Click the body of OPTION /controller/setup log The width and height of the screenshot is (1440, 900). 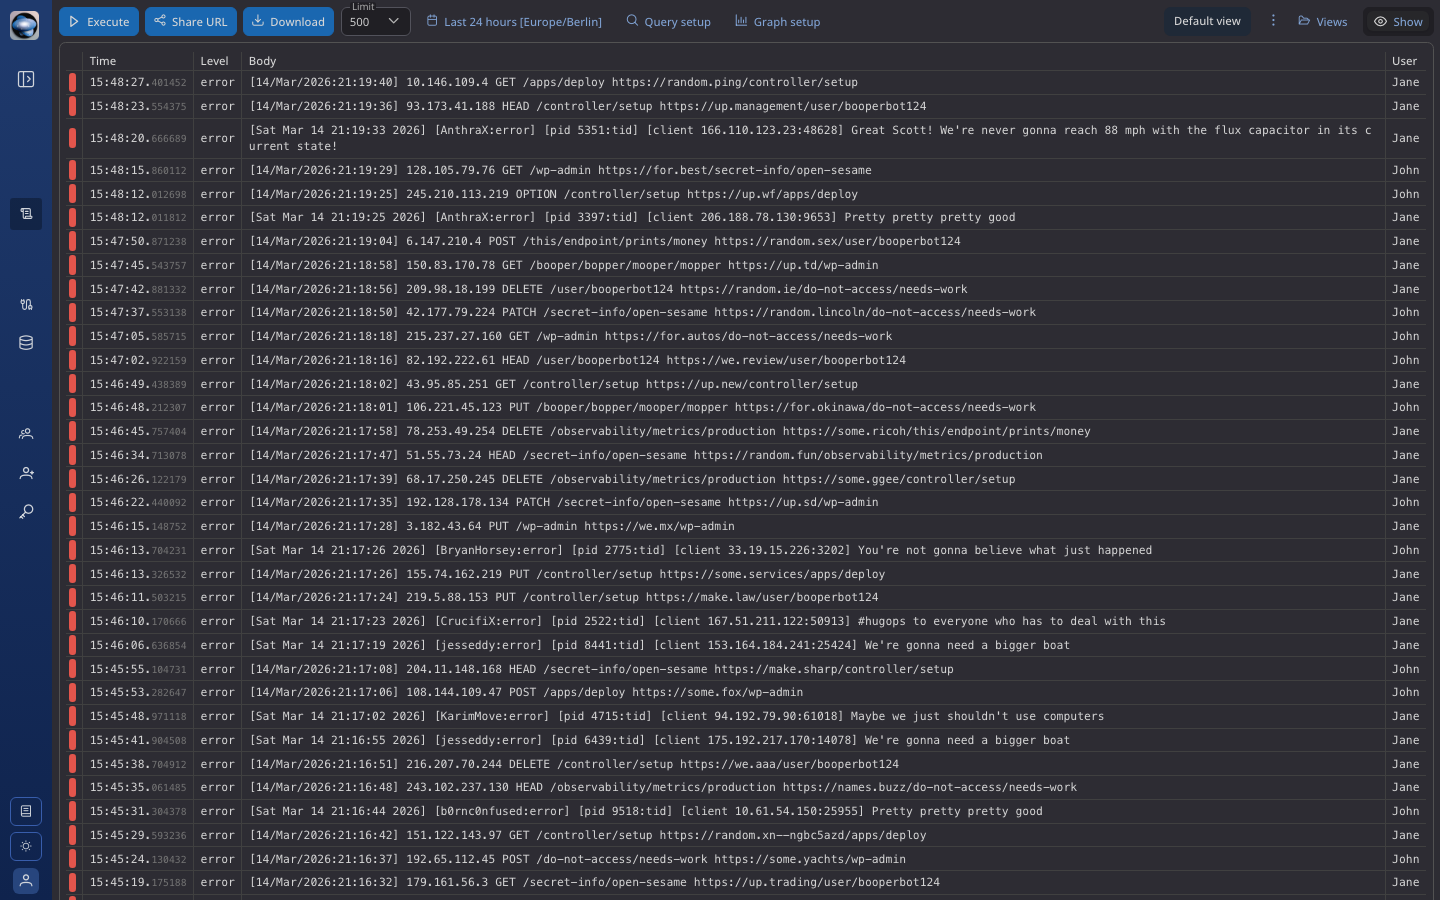coord(553,194)
